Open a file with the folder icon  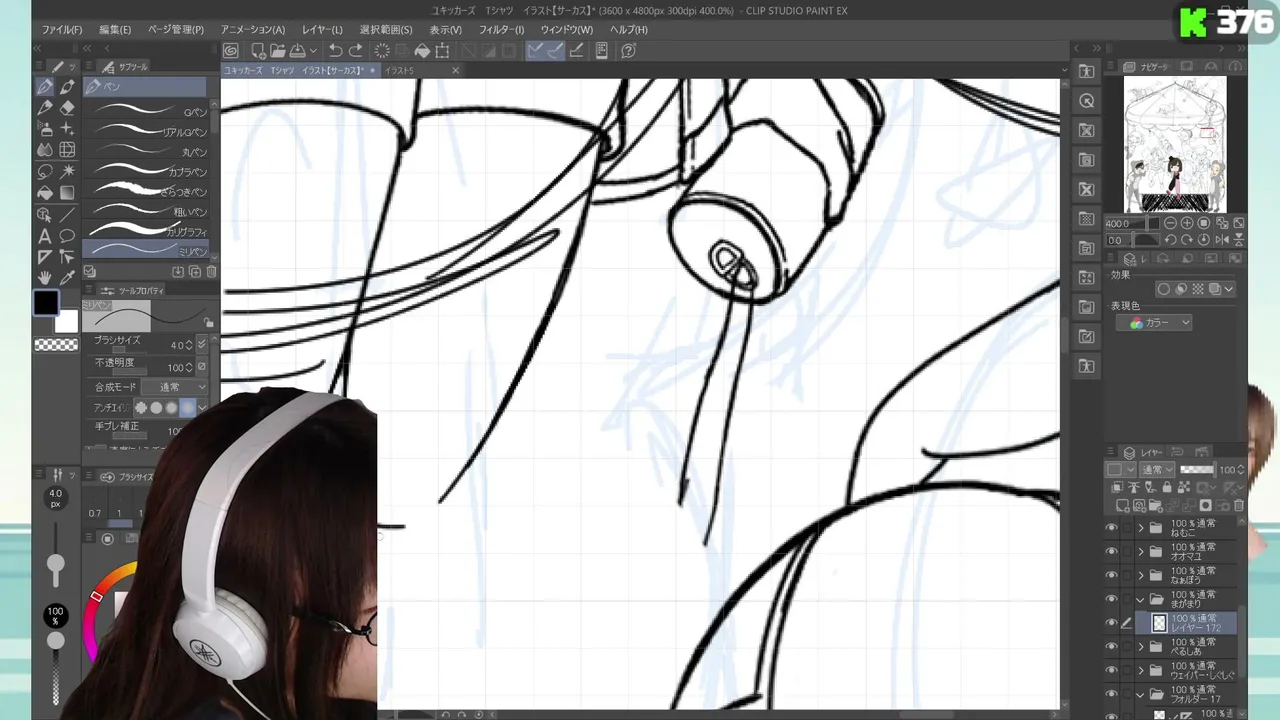(277, 51)
